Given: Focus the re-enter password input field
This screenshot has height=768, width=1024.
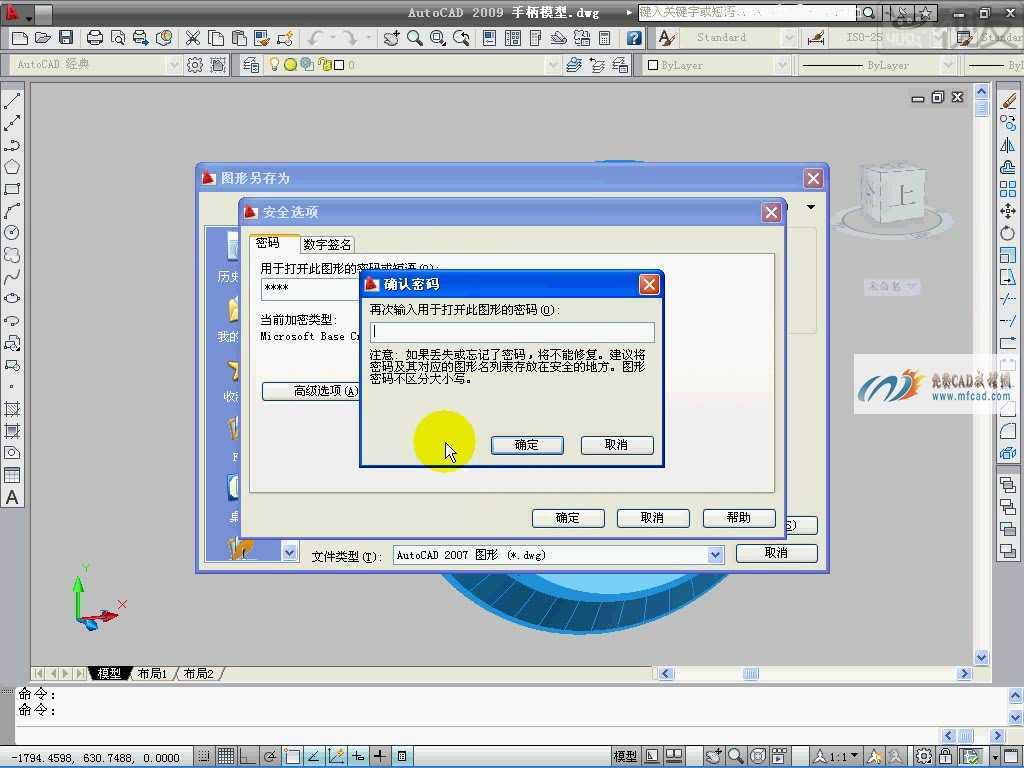Looking at the screenshot, I should point(512,332).
